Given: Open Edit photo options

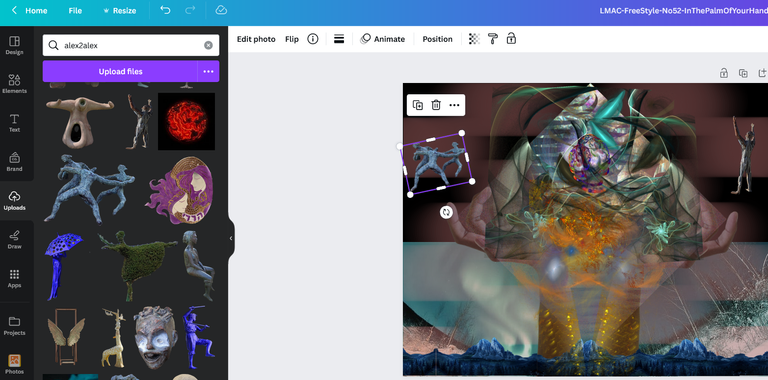Looking at the screenshot, I should (256, 39).
